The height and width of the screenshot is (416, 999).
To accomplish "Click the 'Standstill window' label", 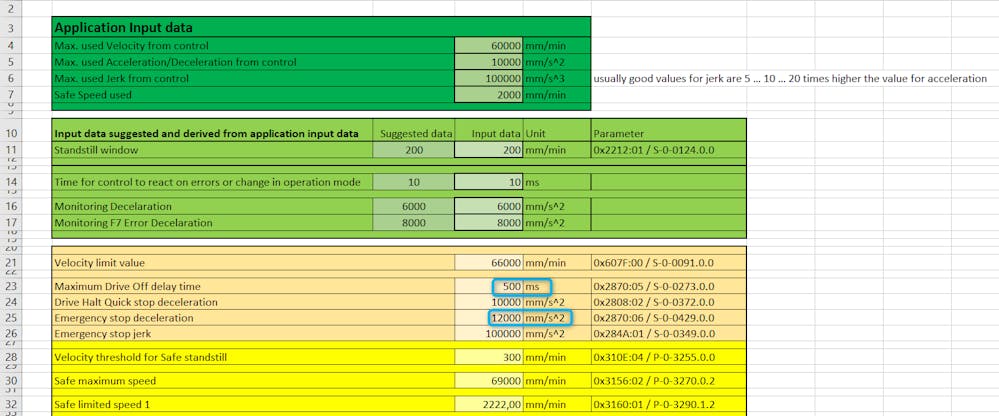I will click(96, 150).
